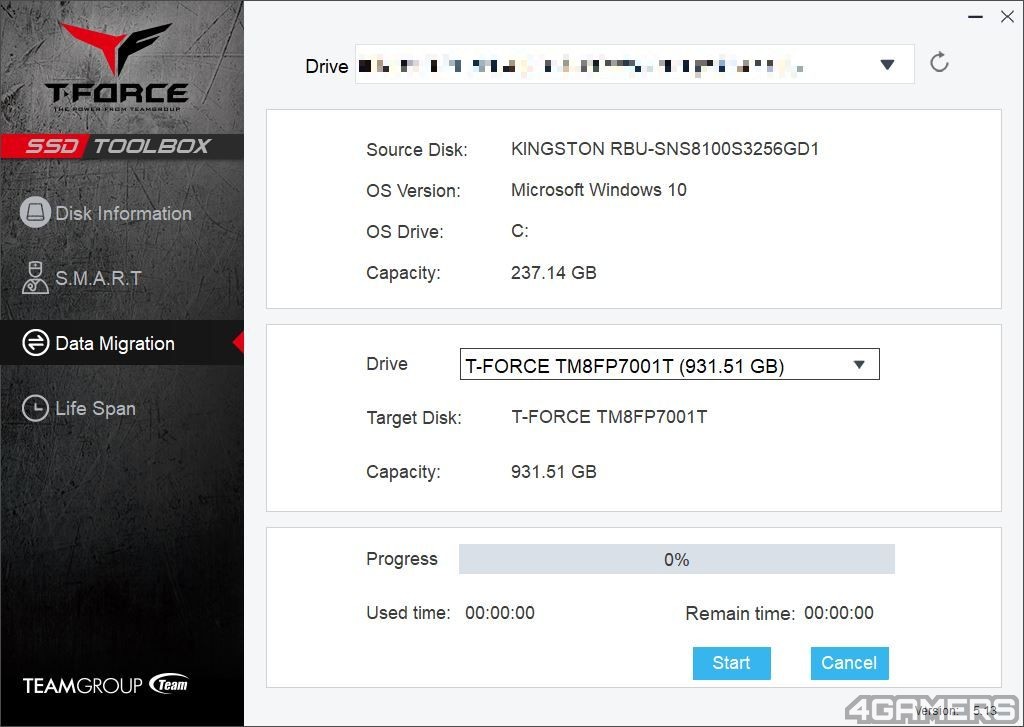Screen dimensions: 1024x727
Task: Cancel the data migration
Action: (849, 663)
